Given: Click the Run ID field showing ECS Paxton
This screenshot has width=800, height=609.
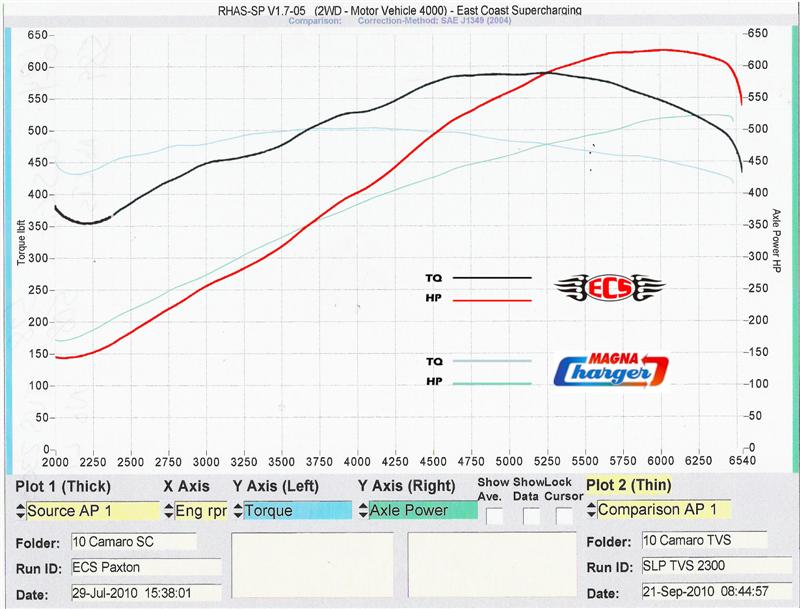Looking at the screenshot, I should 145,567.
